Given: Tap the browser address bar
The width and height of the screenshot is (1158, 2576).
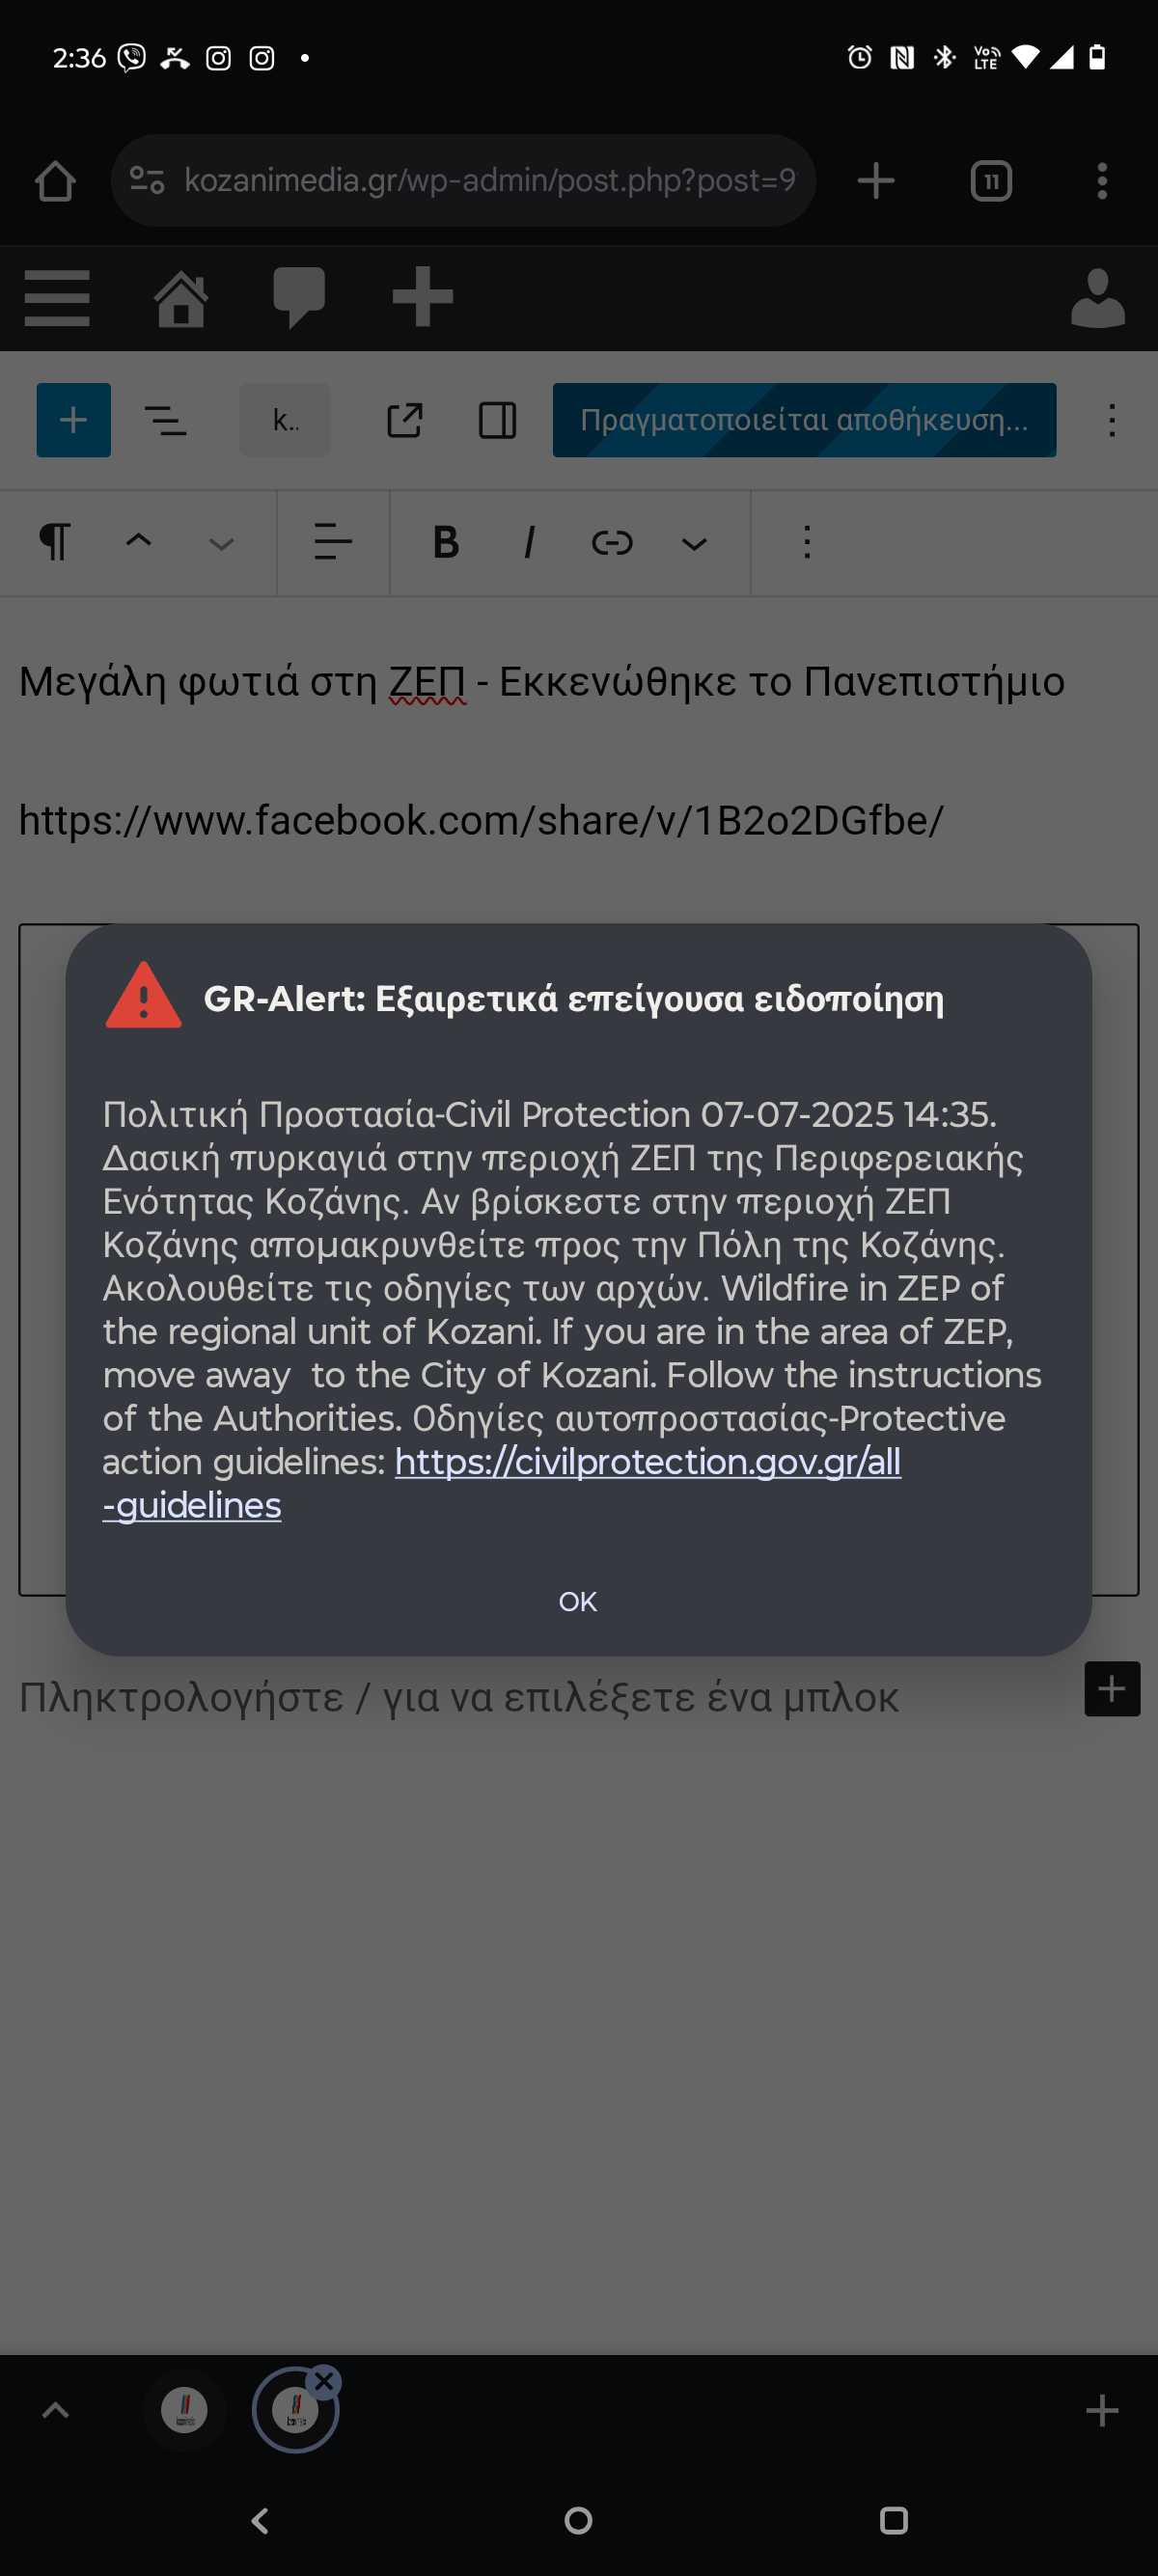Looking at the screenshot, I should (464, 180).
